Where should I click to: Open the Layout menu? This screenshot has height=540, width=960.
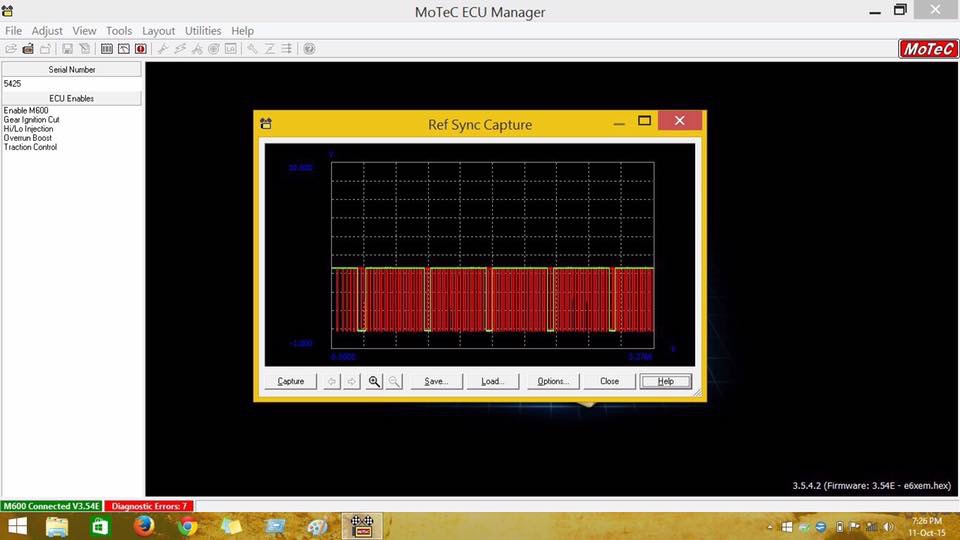[159, 31]
